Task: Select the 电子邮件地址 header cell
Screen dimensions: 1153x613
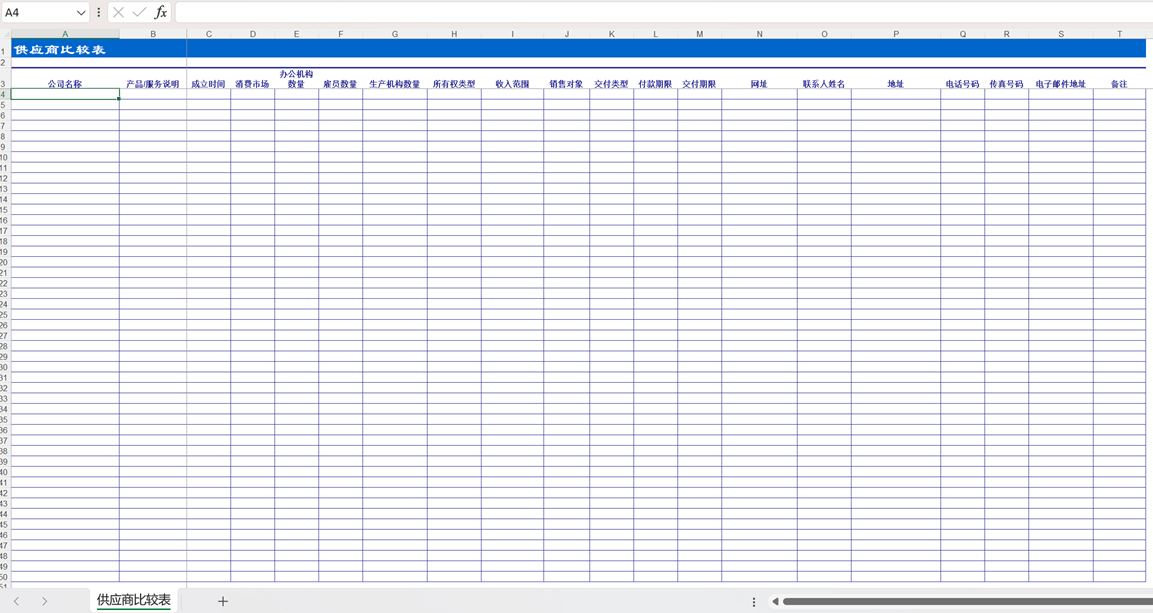Action: click(x=1060, y=84)
